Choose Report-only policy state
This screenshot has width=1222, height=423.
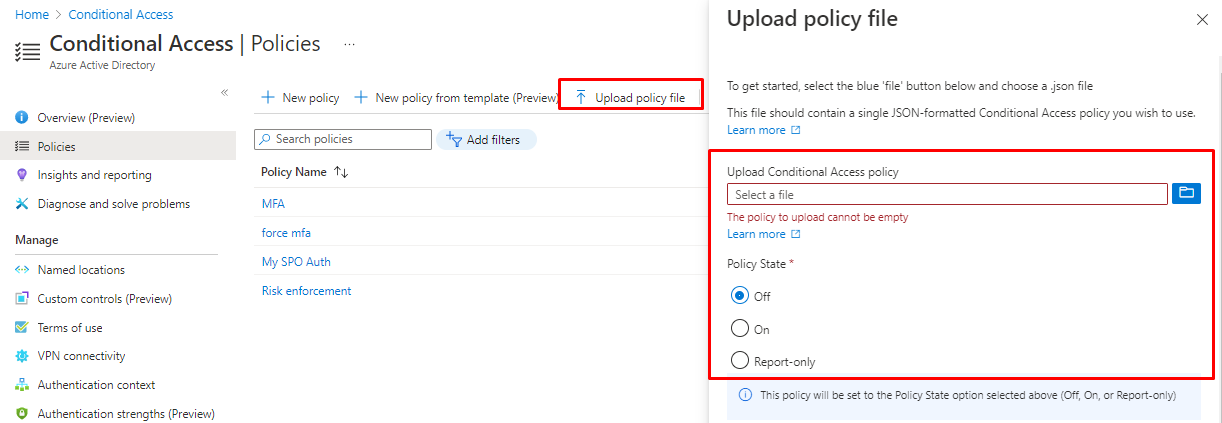[x=740, y=361]
